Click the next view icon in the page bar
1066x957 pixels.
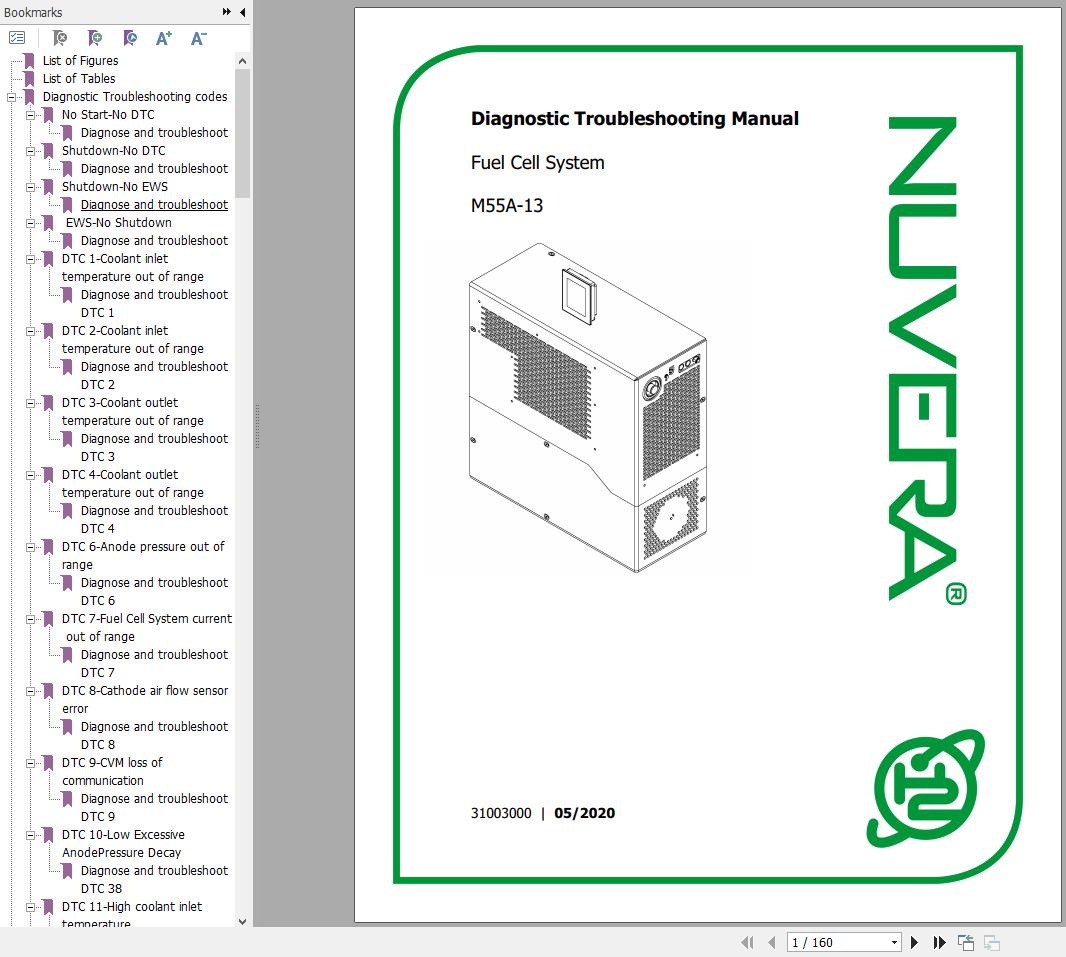[992, 942]
